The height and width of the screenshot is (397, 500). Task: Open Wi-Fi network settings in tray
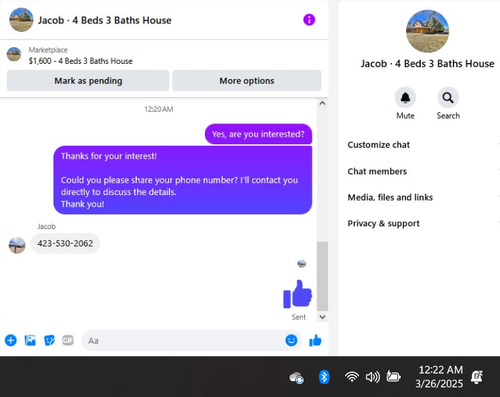coord(352,377)
